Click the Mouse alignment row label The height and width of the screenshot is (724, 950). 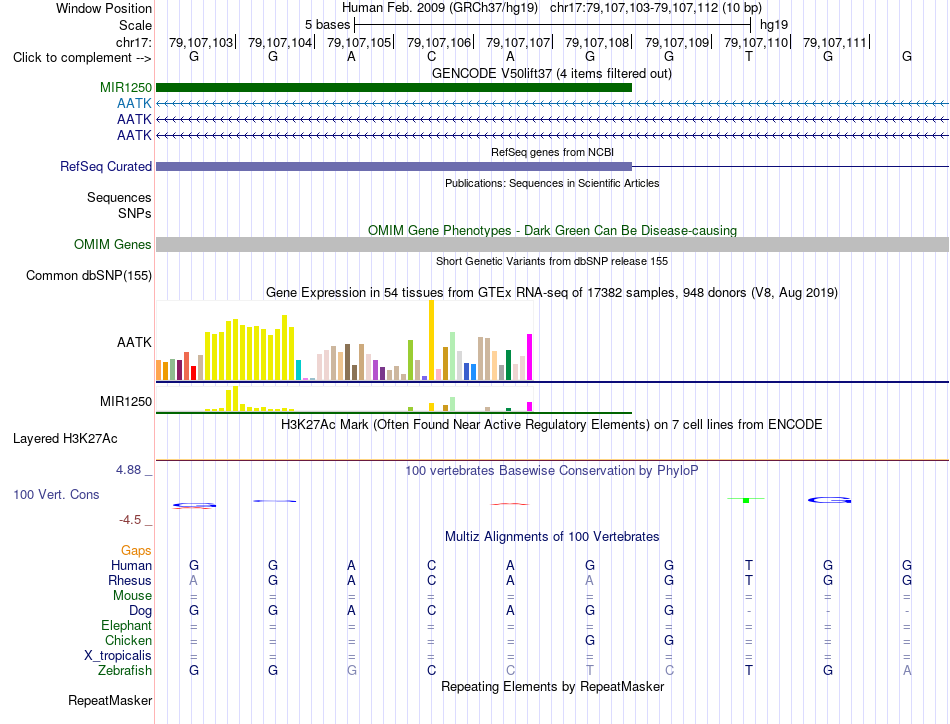pyautogui.click(x=132, y=596)
